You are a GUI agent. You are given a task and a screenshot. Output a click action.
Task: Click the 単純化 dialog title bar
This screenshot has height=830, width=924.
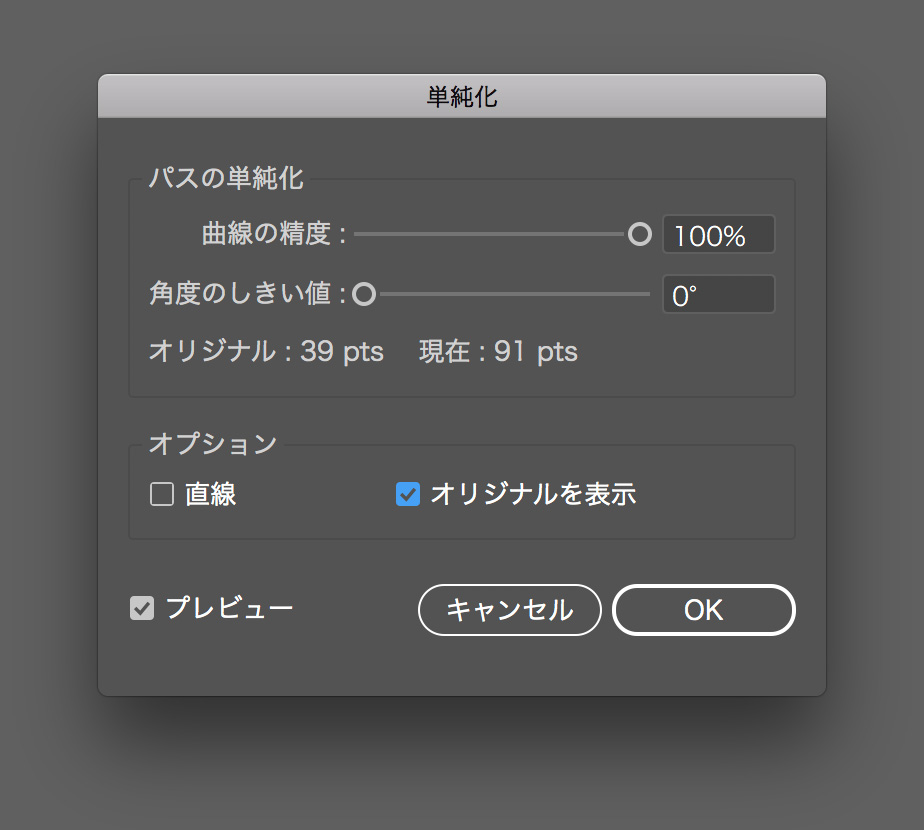click(x=462, y=96)
